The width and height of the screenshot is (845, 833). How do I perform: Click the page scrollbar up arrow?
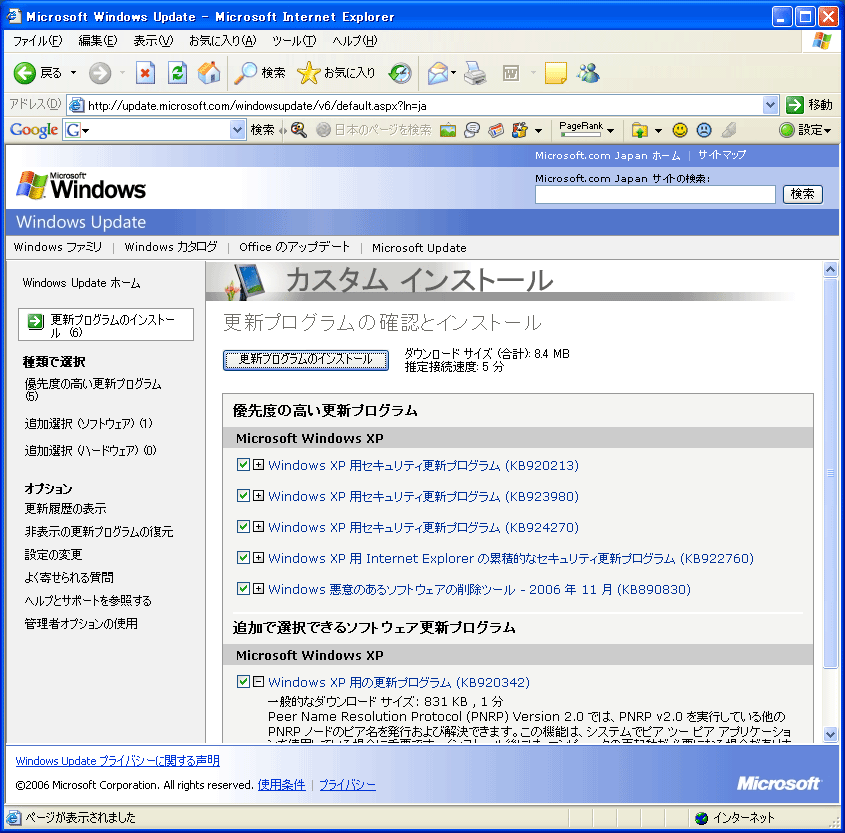[x=830, y=269]
